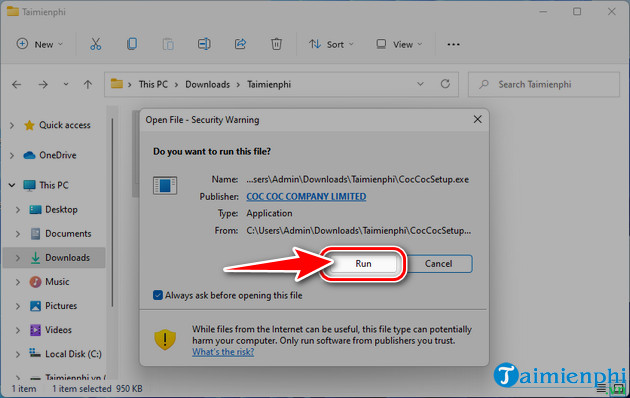Expand the Local Disk (C:) node
Viewport: 630px width, 398px height.
pos(18,354)
